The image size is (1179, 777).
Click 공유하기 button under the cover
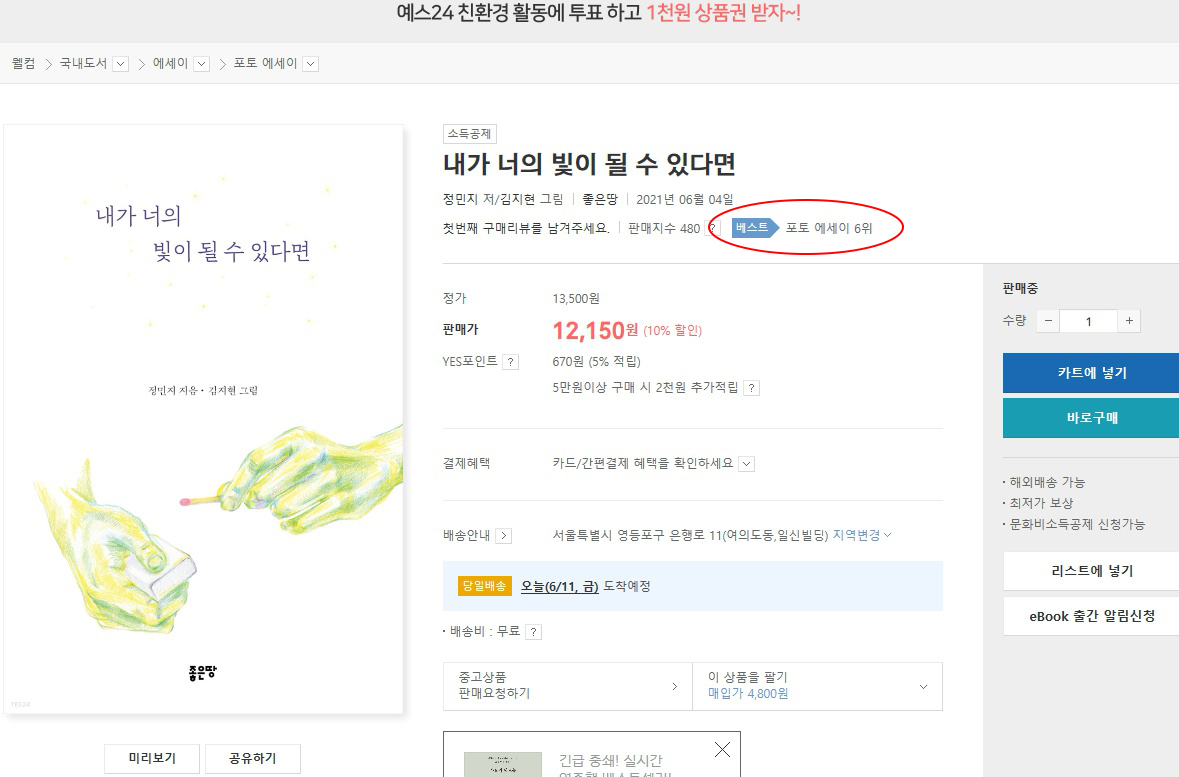point(253,758)
